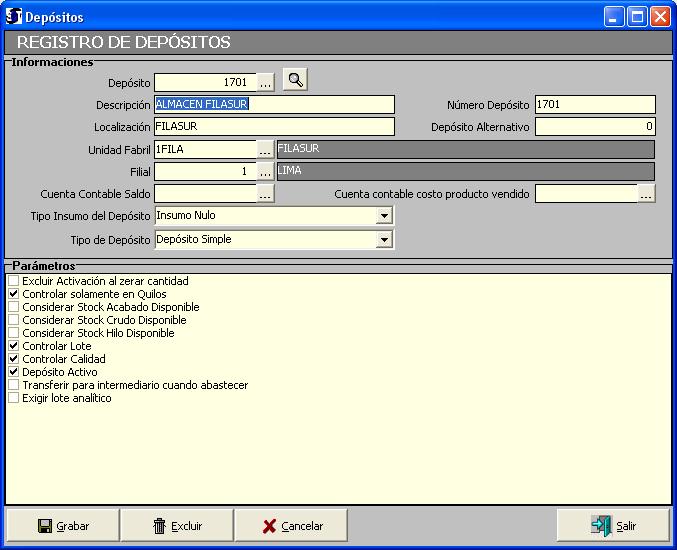
Task: Click browse button beside Filial field
Action: tap(265, 171)
